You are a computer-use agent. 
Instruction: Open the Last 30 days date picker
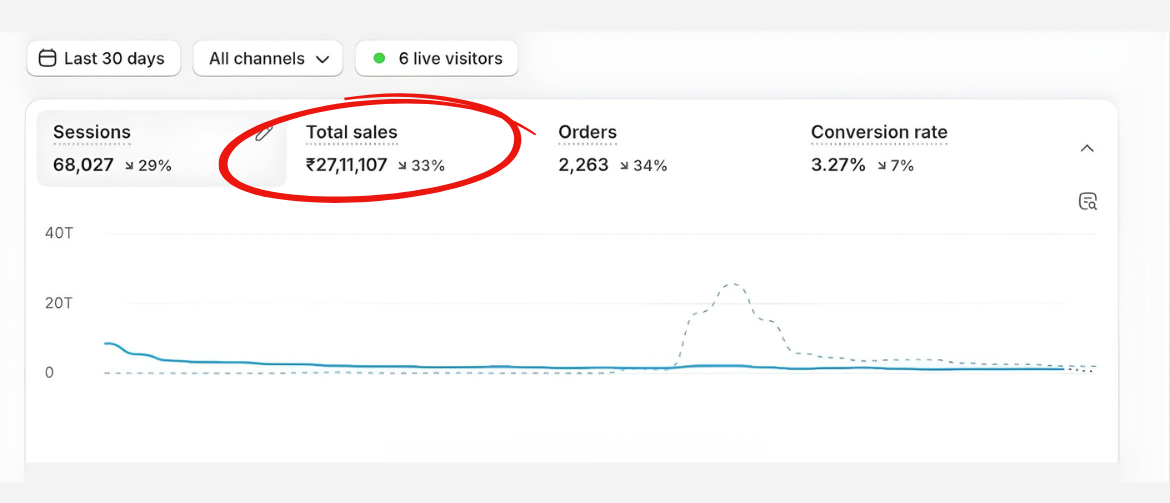tap(103, 59)
